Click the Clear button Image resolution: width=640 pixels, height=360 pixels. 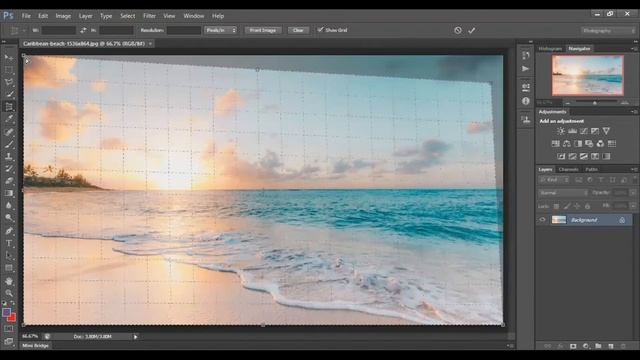coord(298,30)
